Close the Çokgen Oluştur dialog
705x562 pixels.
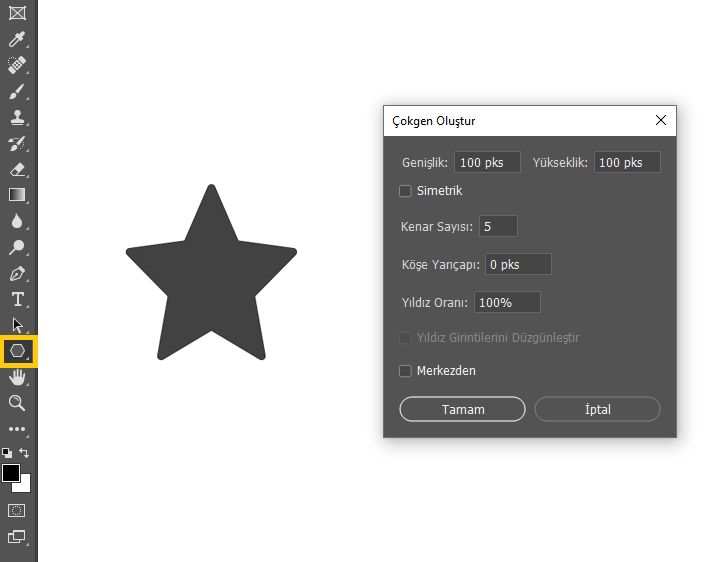point(660,120)
